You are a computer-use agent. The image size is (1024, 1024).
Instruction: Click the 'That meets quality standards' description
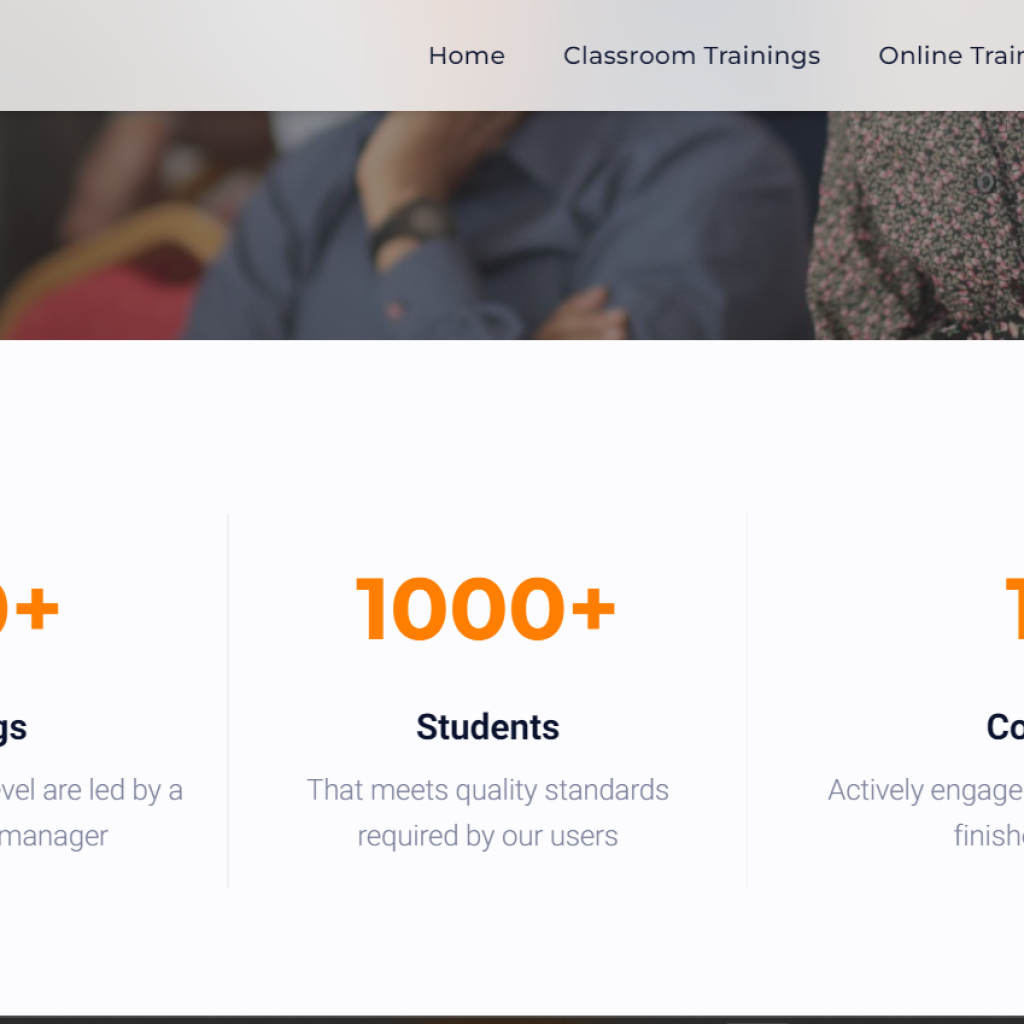pyautogui.click(x=488, y=790)
